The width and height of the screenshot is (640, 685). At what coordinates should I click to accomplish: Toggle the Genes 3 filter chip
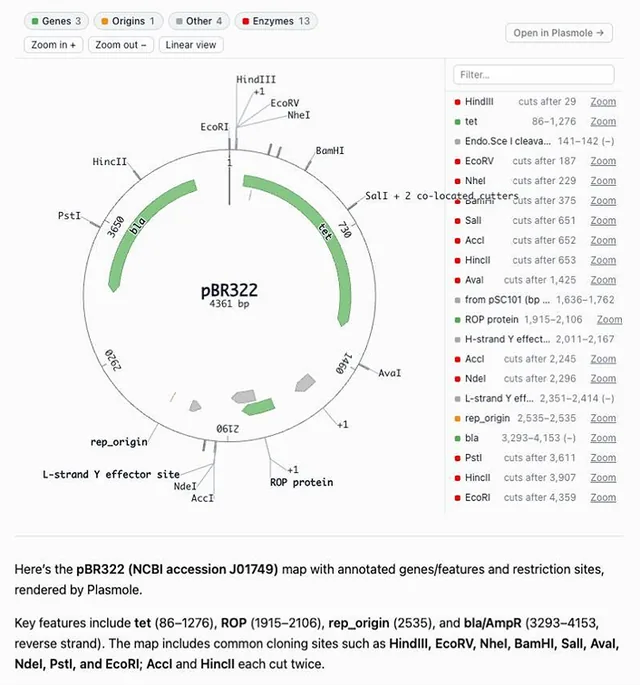(56, 21)
